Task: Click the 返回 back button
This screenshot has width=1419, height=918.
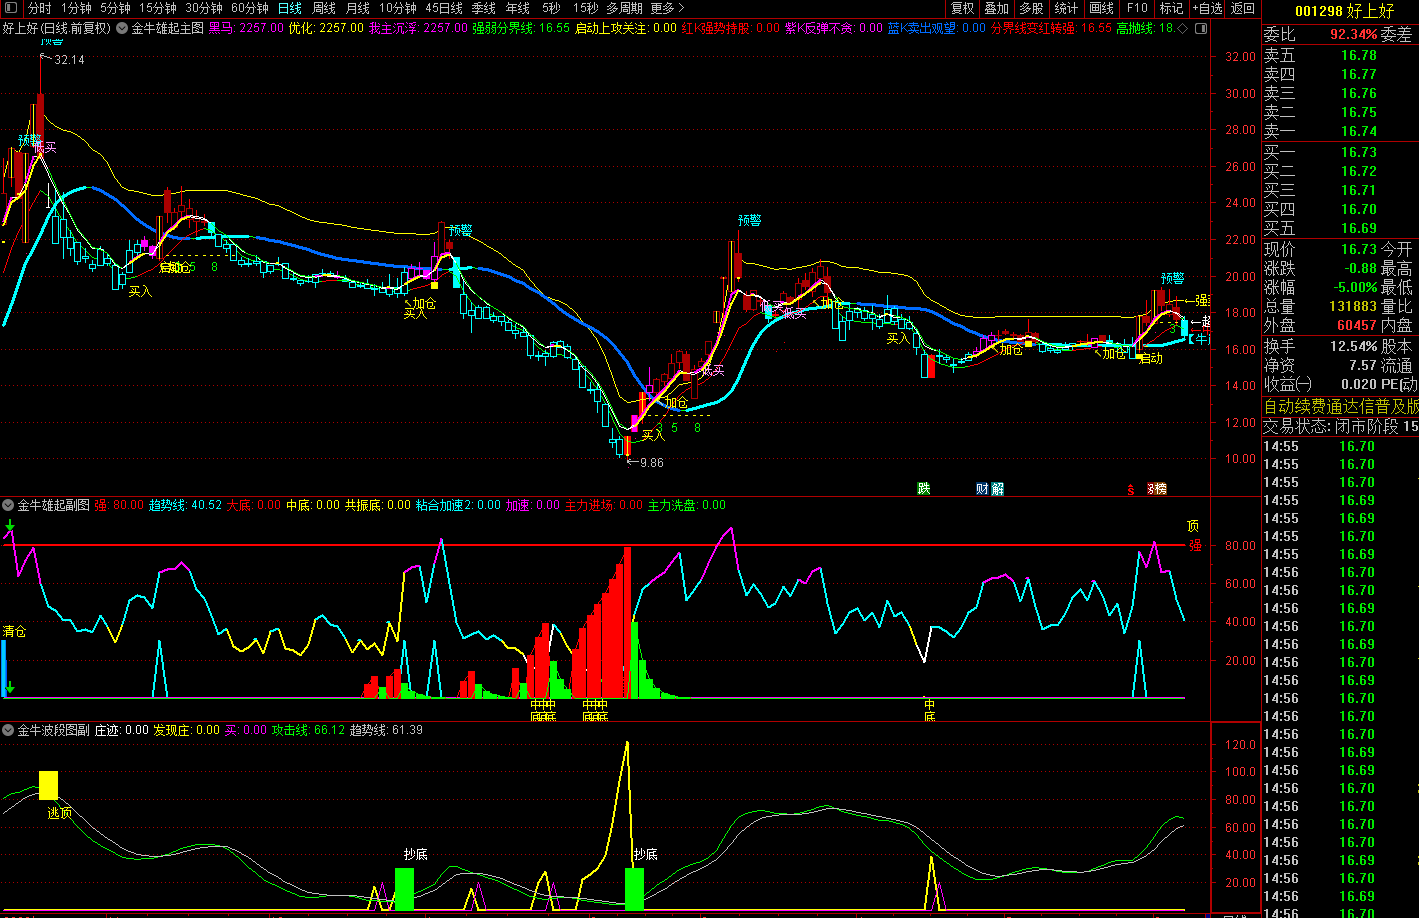Action: pyautogui.click(x=1242, y=8)
